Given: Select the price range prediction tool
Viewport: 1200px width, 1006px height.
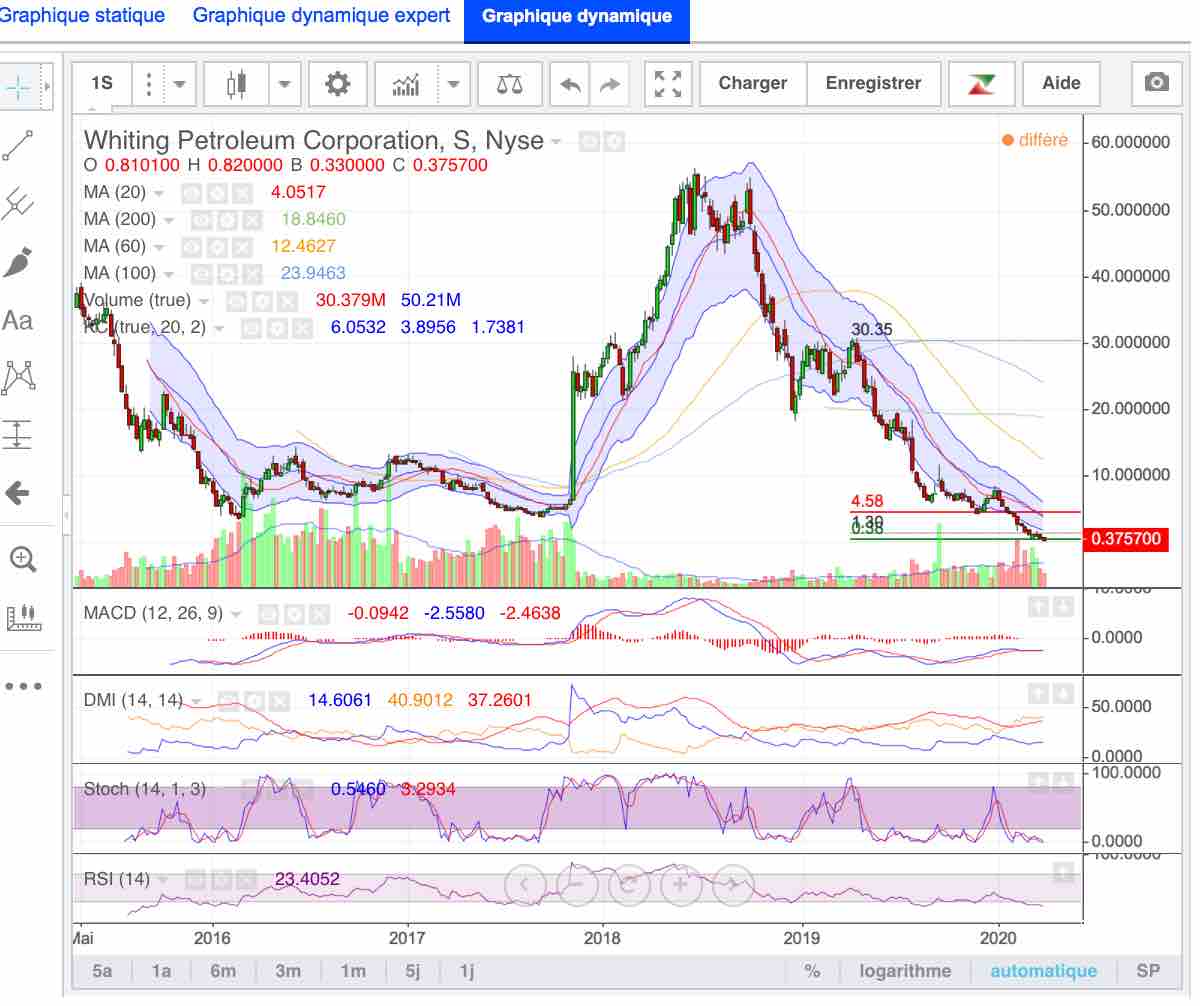Looking at the screenshot, I should [x=18, y=435].
